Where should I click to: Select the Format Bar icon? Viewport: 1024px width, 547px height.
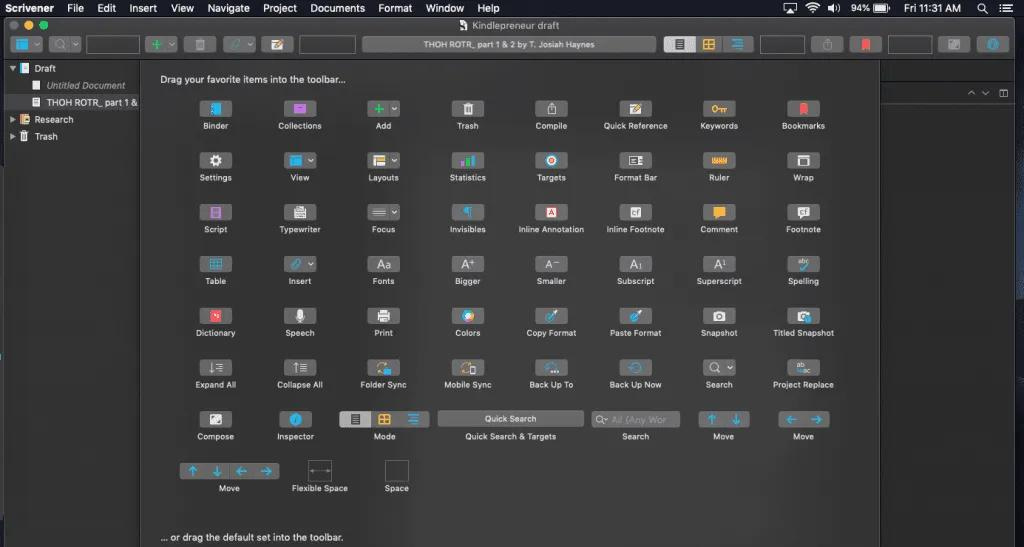(635, 161)
